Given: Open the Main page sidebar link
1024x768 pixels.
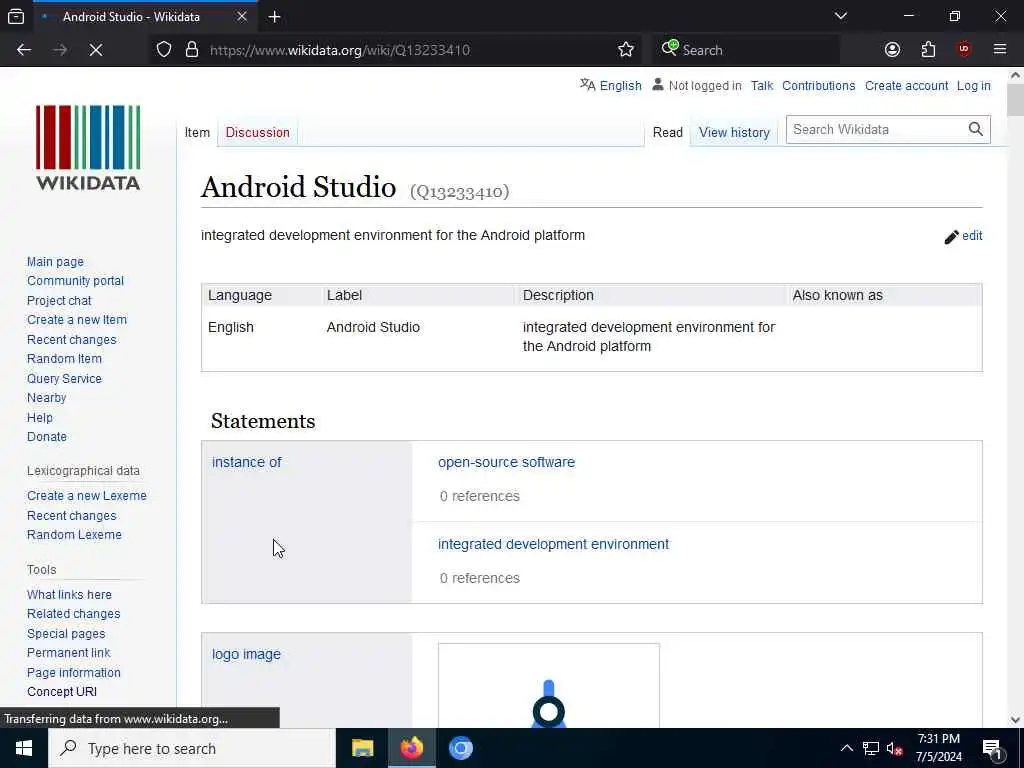Looking at the screenshot, I should pyautogui.click(x=56, y=262).
